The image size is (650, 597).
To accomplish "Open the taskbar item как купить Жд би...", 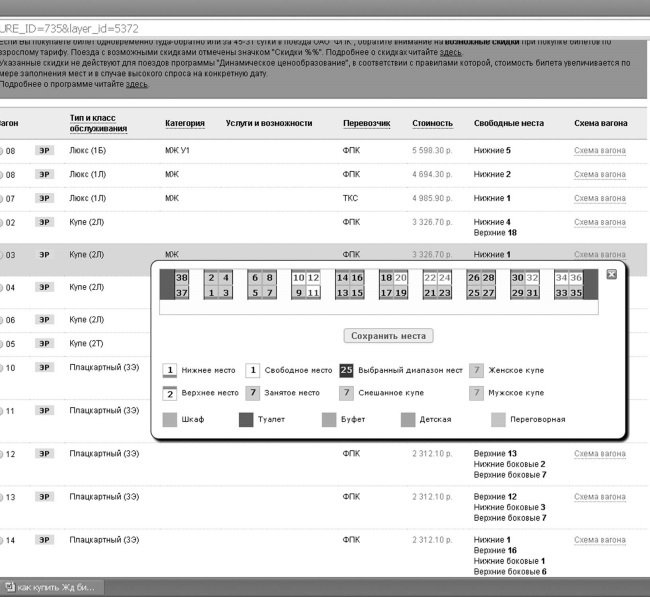I will (x=52, y=587).
